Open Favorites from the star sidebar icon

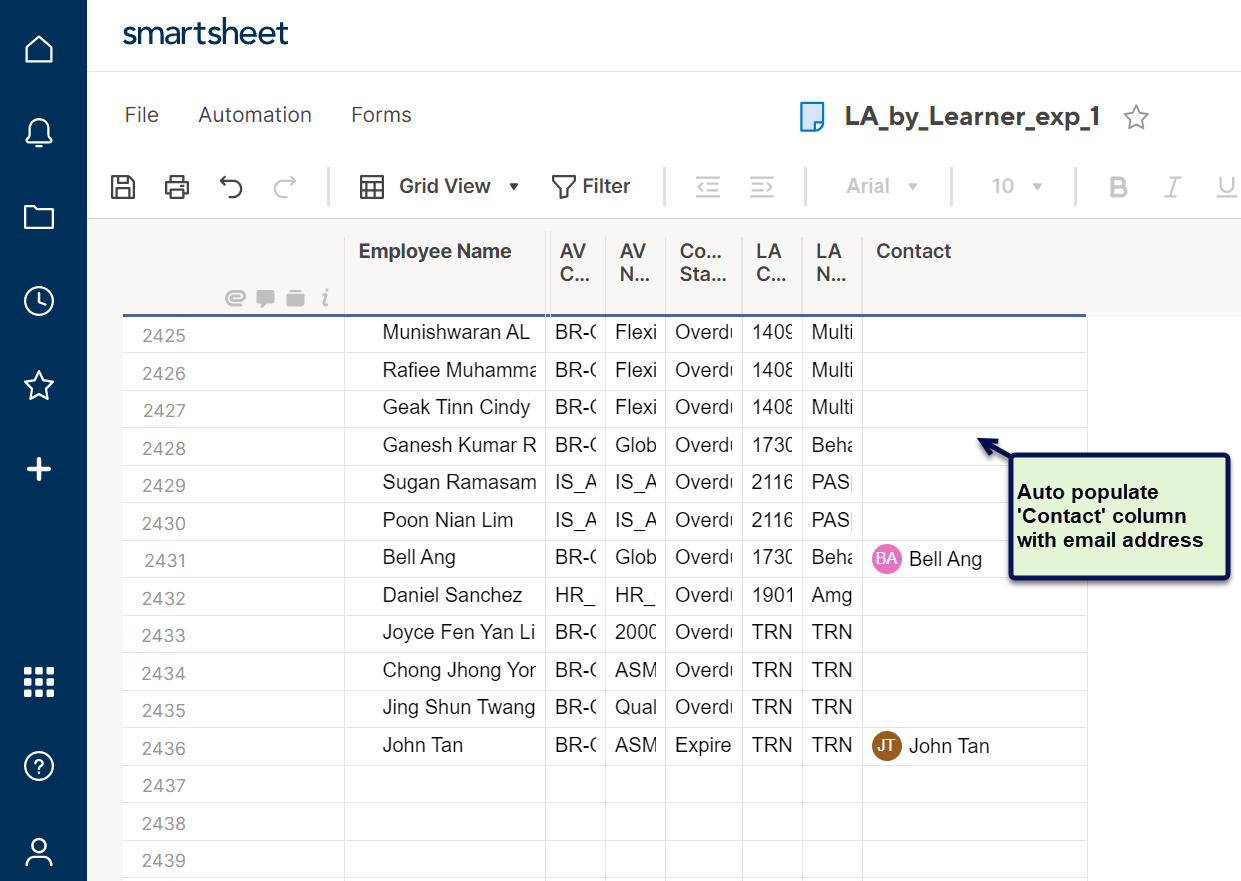39,386
